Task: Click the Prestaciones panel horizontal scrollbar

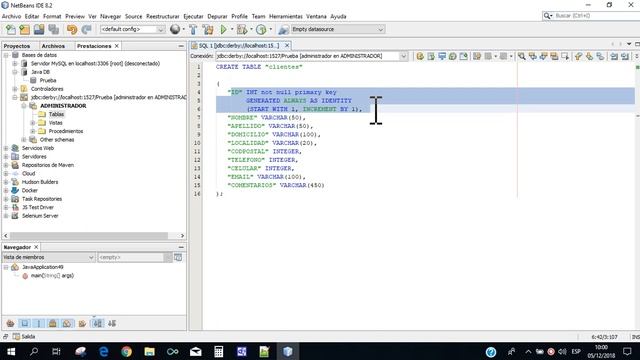Action: tap(89, 236)
